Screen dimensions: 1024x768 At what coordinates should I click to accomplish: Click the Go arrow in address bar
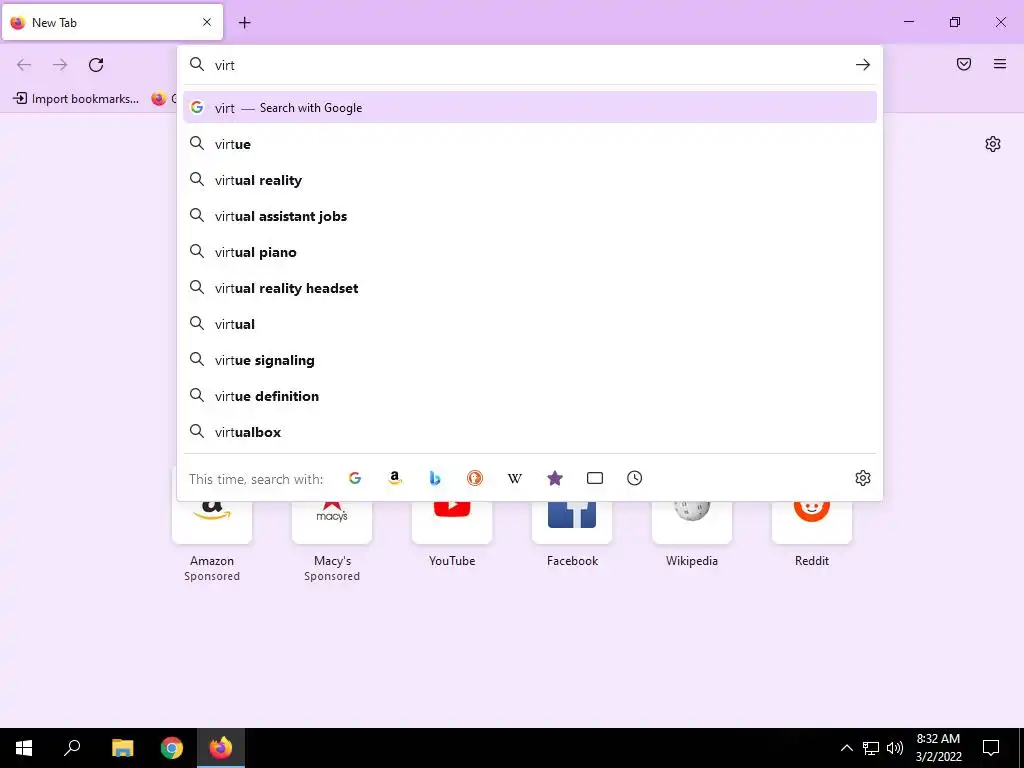tap(863, 65)
